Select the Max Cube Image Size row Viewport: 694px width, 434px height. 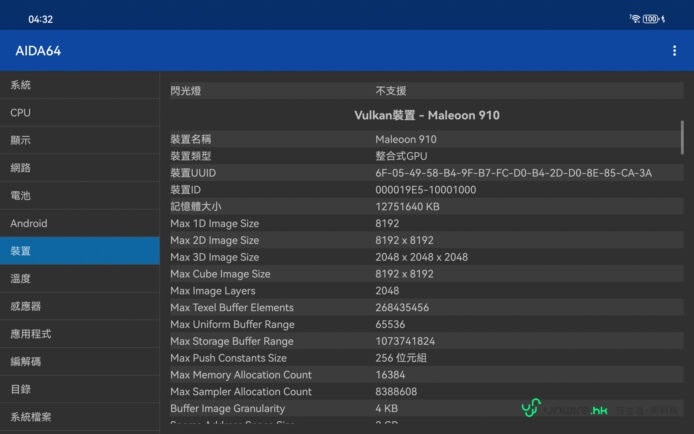(x=427, y=274)
